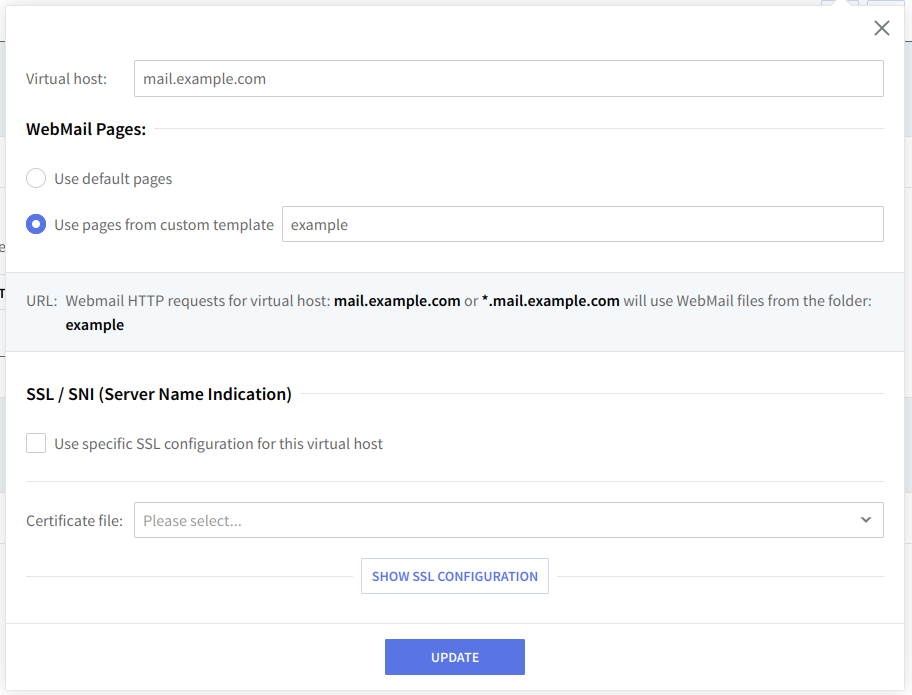Click the SSL / SNI section heading
Viewport: 912px width, 695px height.
click(159, 394)
